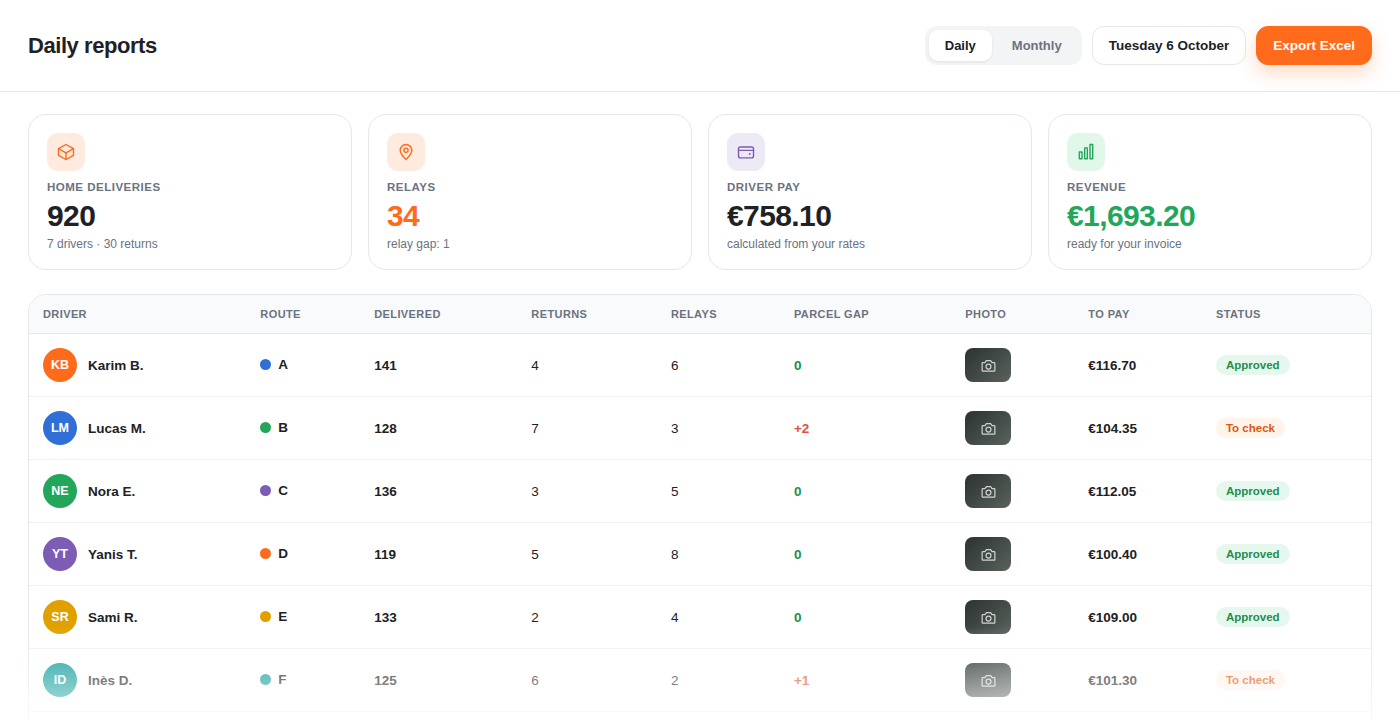This screenshot has height=720, width=1400.
Task: Click Lucas M.'s parcel gap +2
Action: tap(801, 428)
